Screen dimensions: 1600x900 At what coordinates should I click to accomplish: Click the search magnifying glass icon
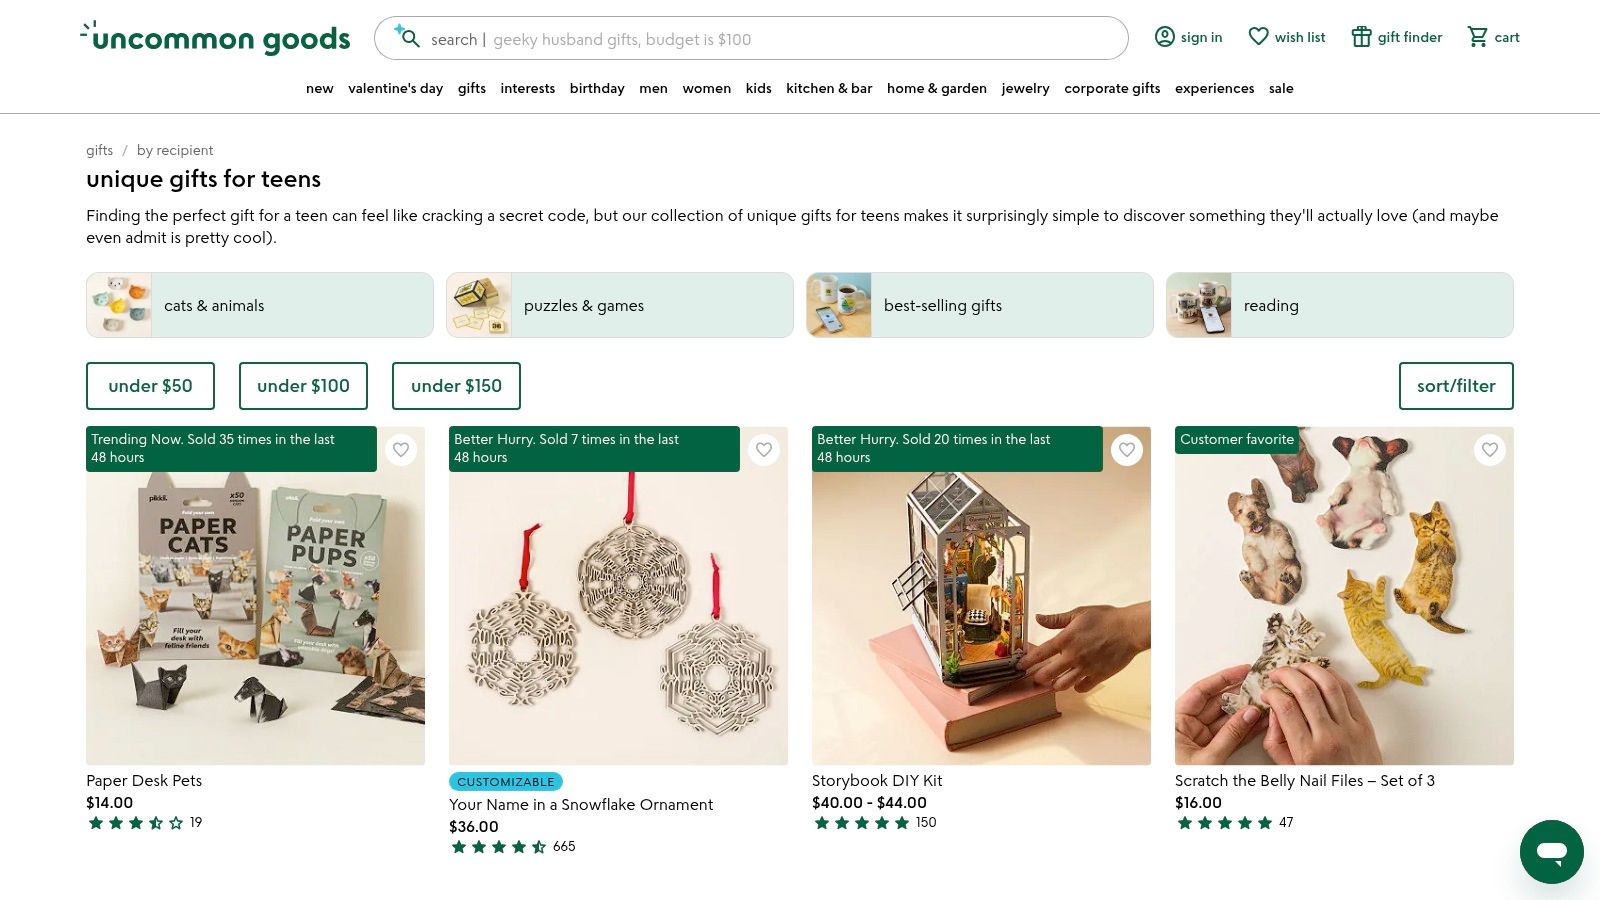tap(410, 39)
